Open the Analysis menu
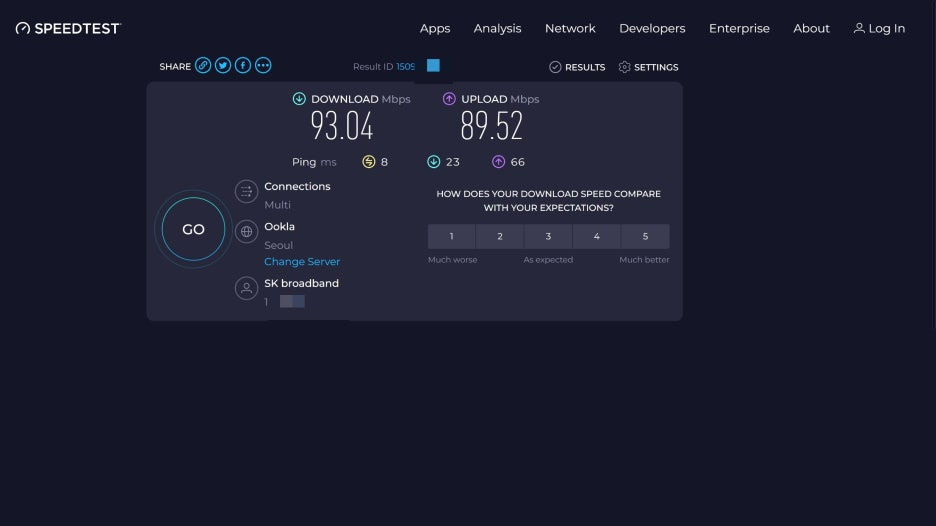 497,29
